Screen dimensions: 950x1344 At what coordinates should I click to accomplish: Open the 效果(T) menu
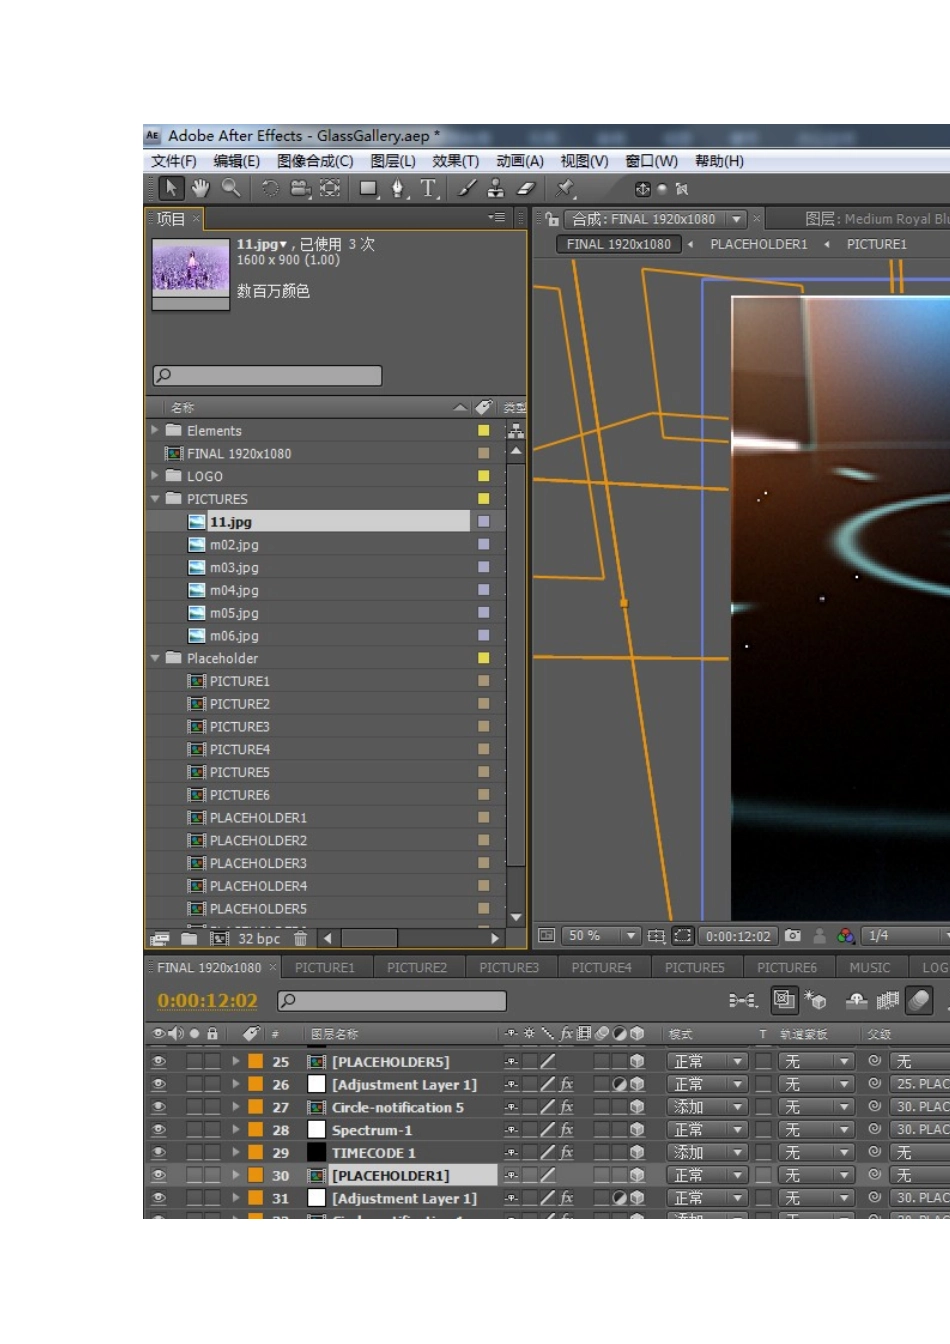pos(456,161)
